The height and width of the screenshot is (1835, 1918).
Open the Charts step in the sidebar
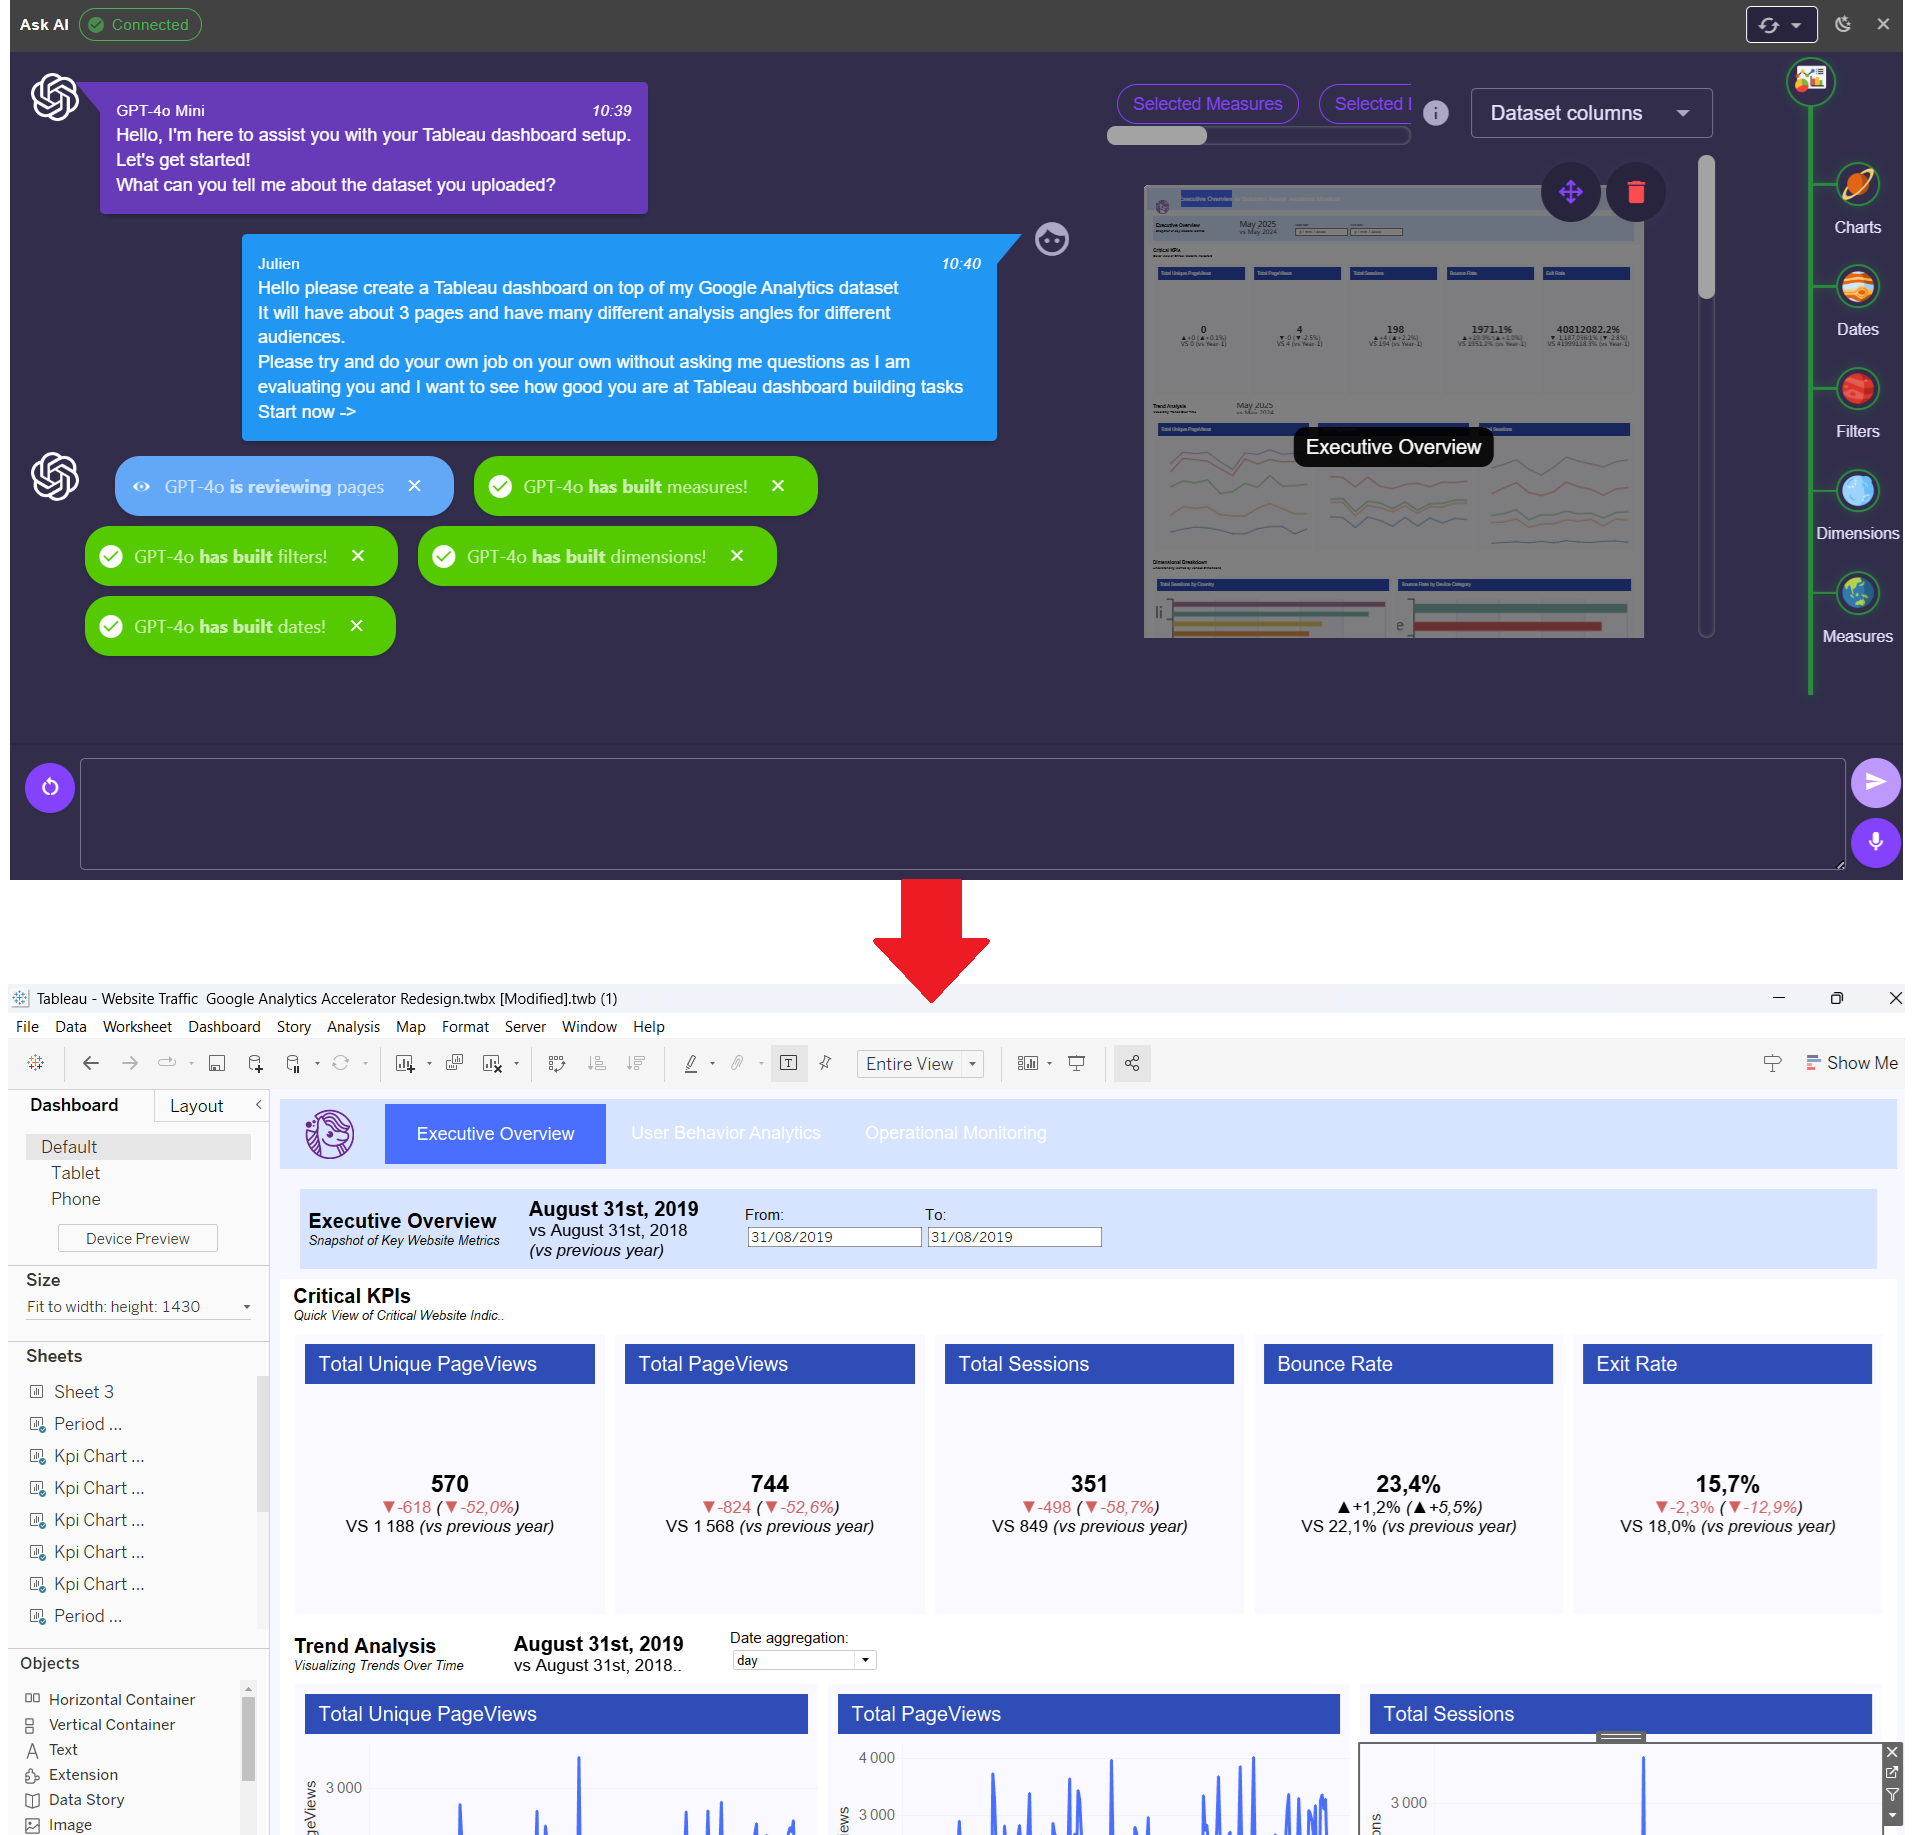click(1857, 185)
